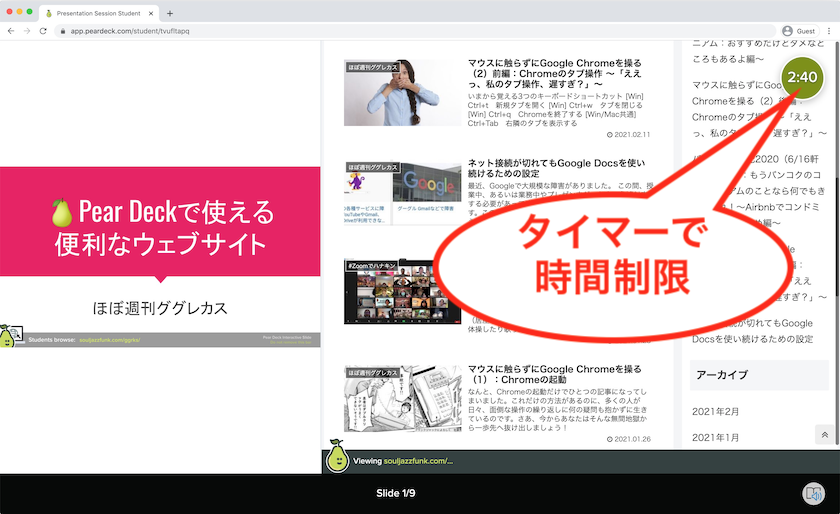The width and height of the screenshot is (840, 514).
Task: Click the Google building article thumbnail
Action: coord(399,192)
